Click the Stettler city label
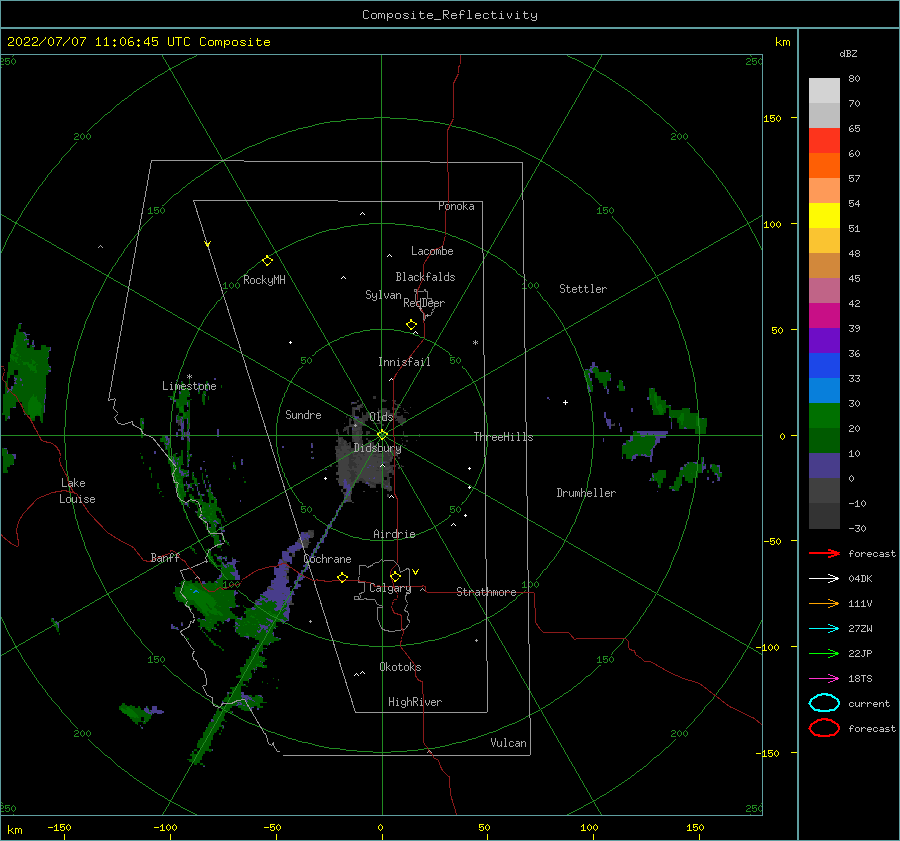This screenshot has height=841, width=900. (x=583, y=289)
